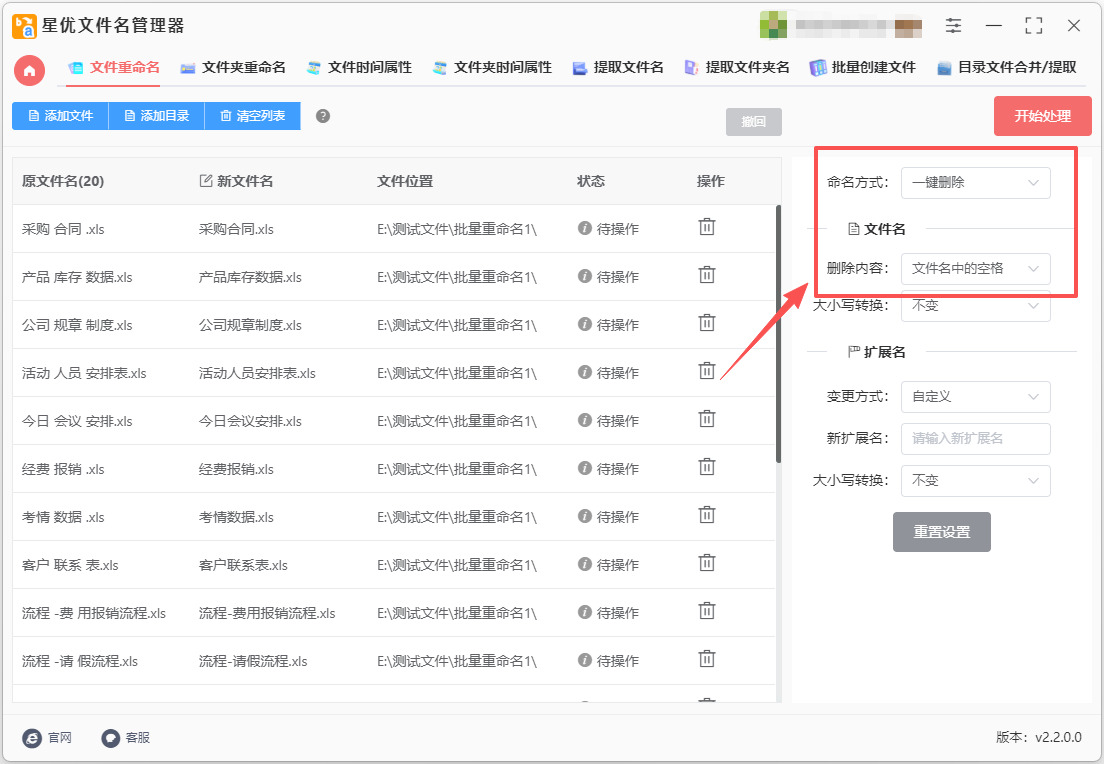This screenshot has width=1104, height=764.
Task: Click the red home icon button
Action: [x=30, y=70]
